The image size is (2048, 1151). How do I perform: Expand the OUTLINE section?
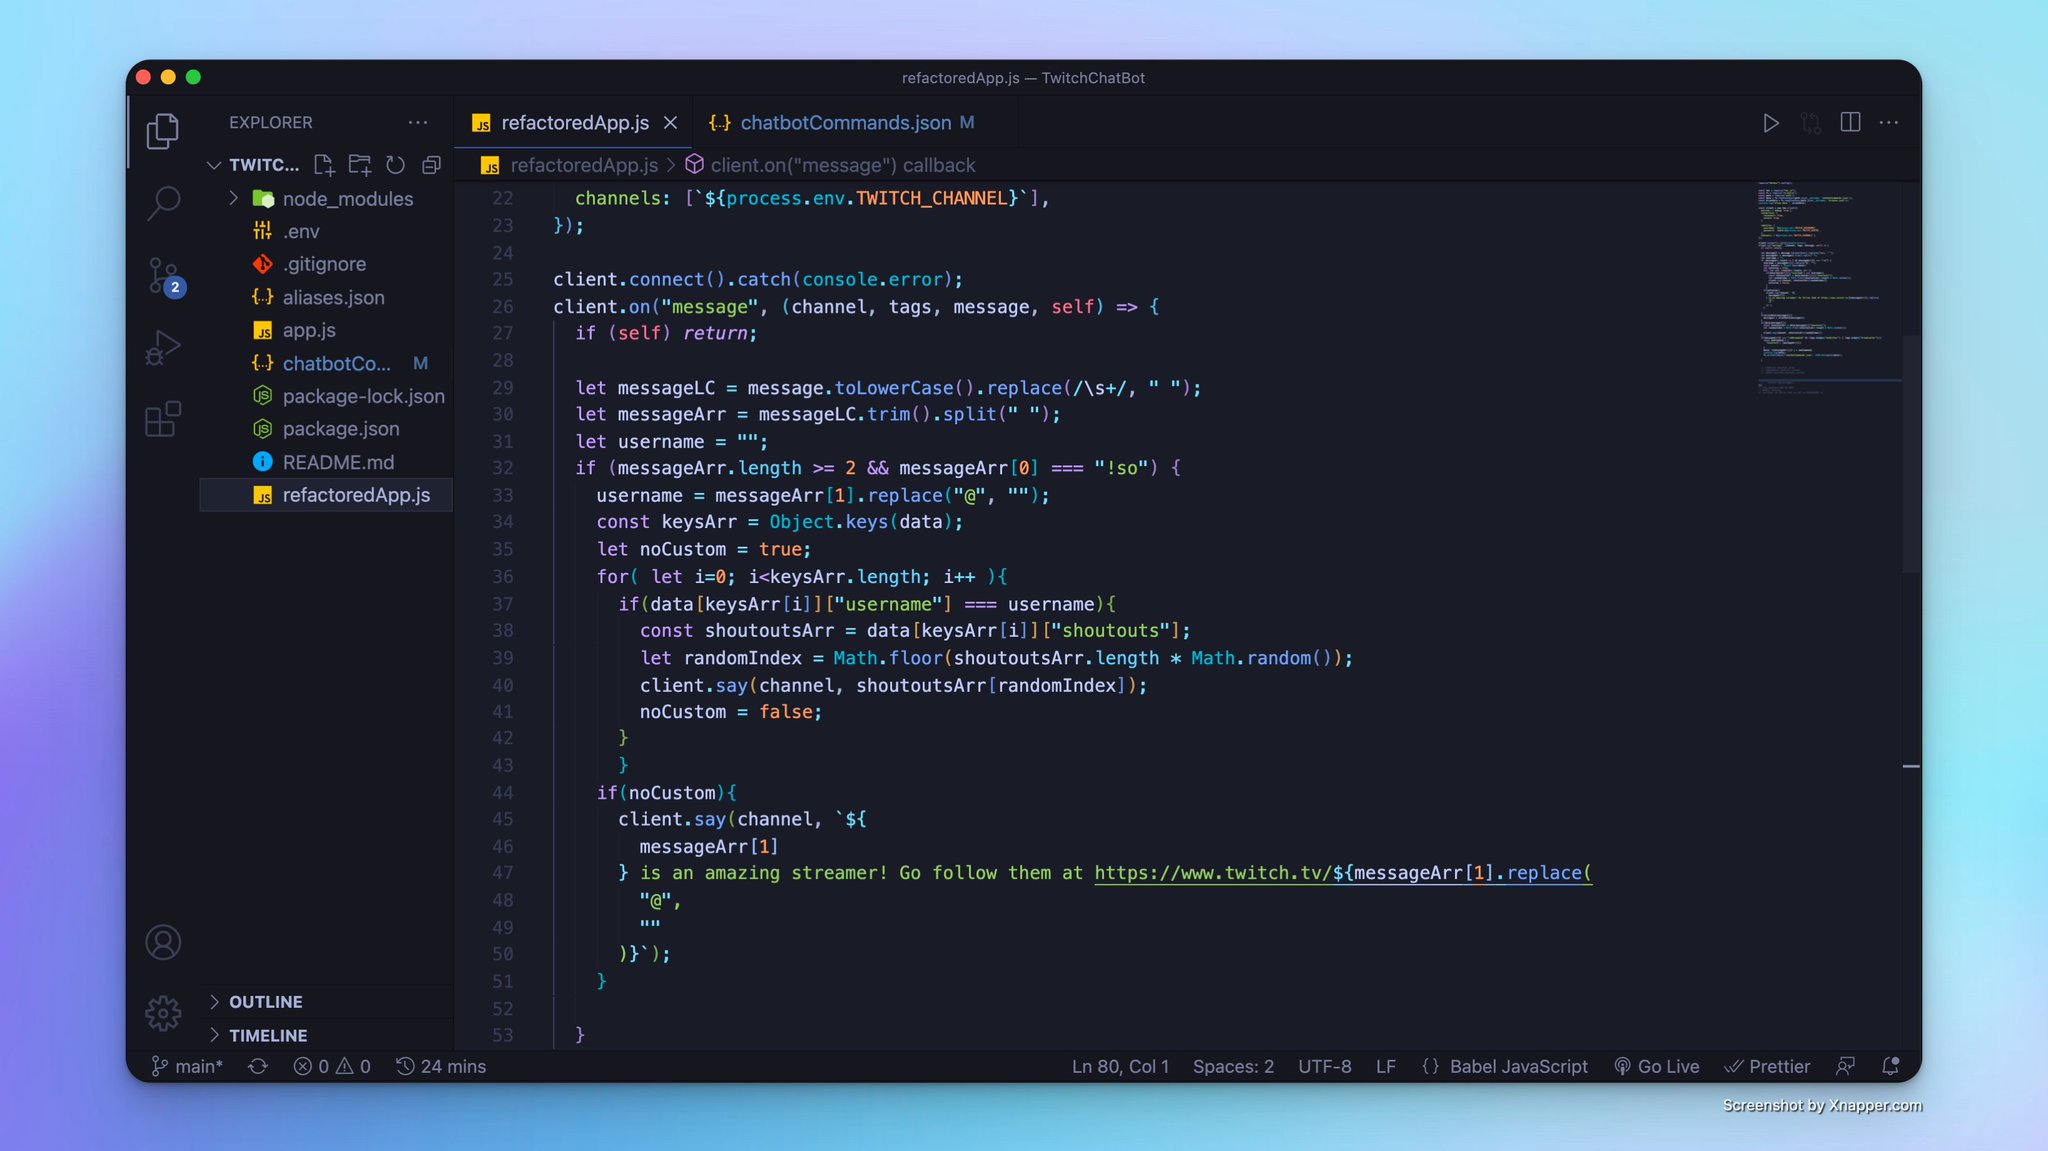click(x=265, y=1002)
